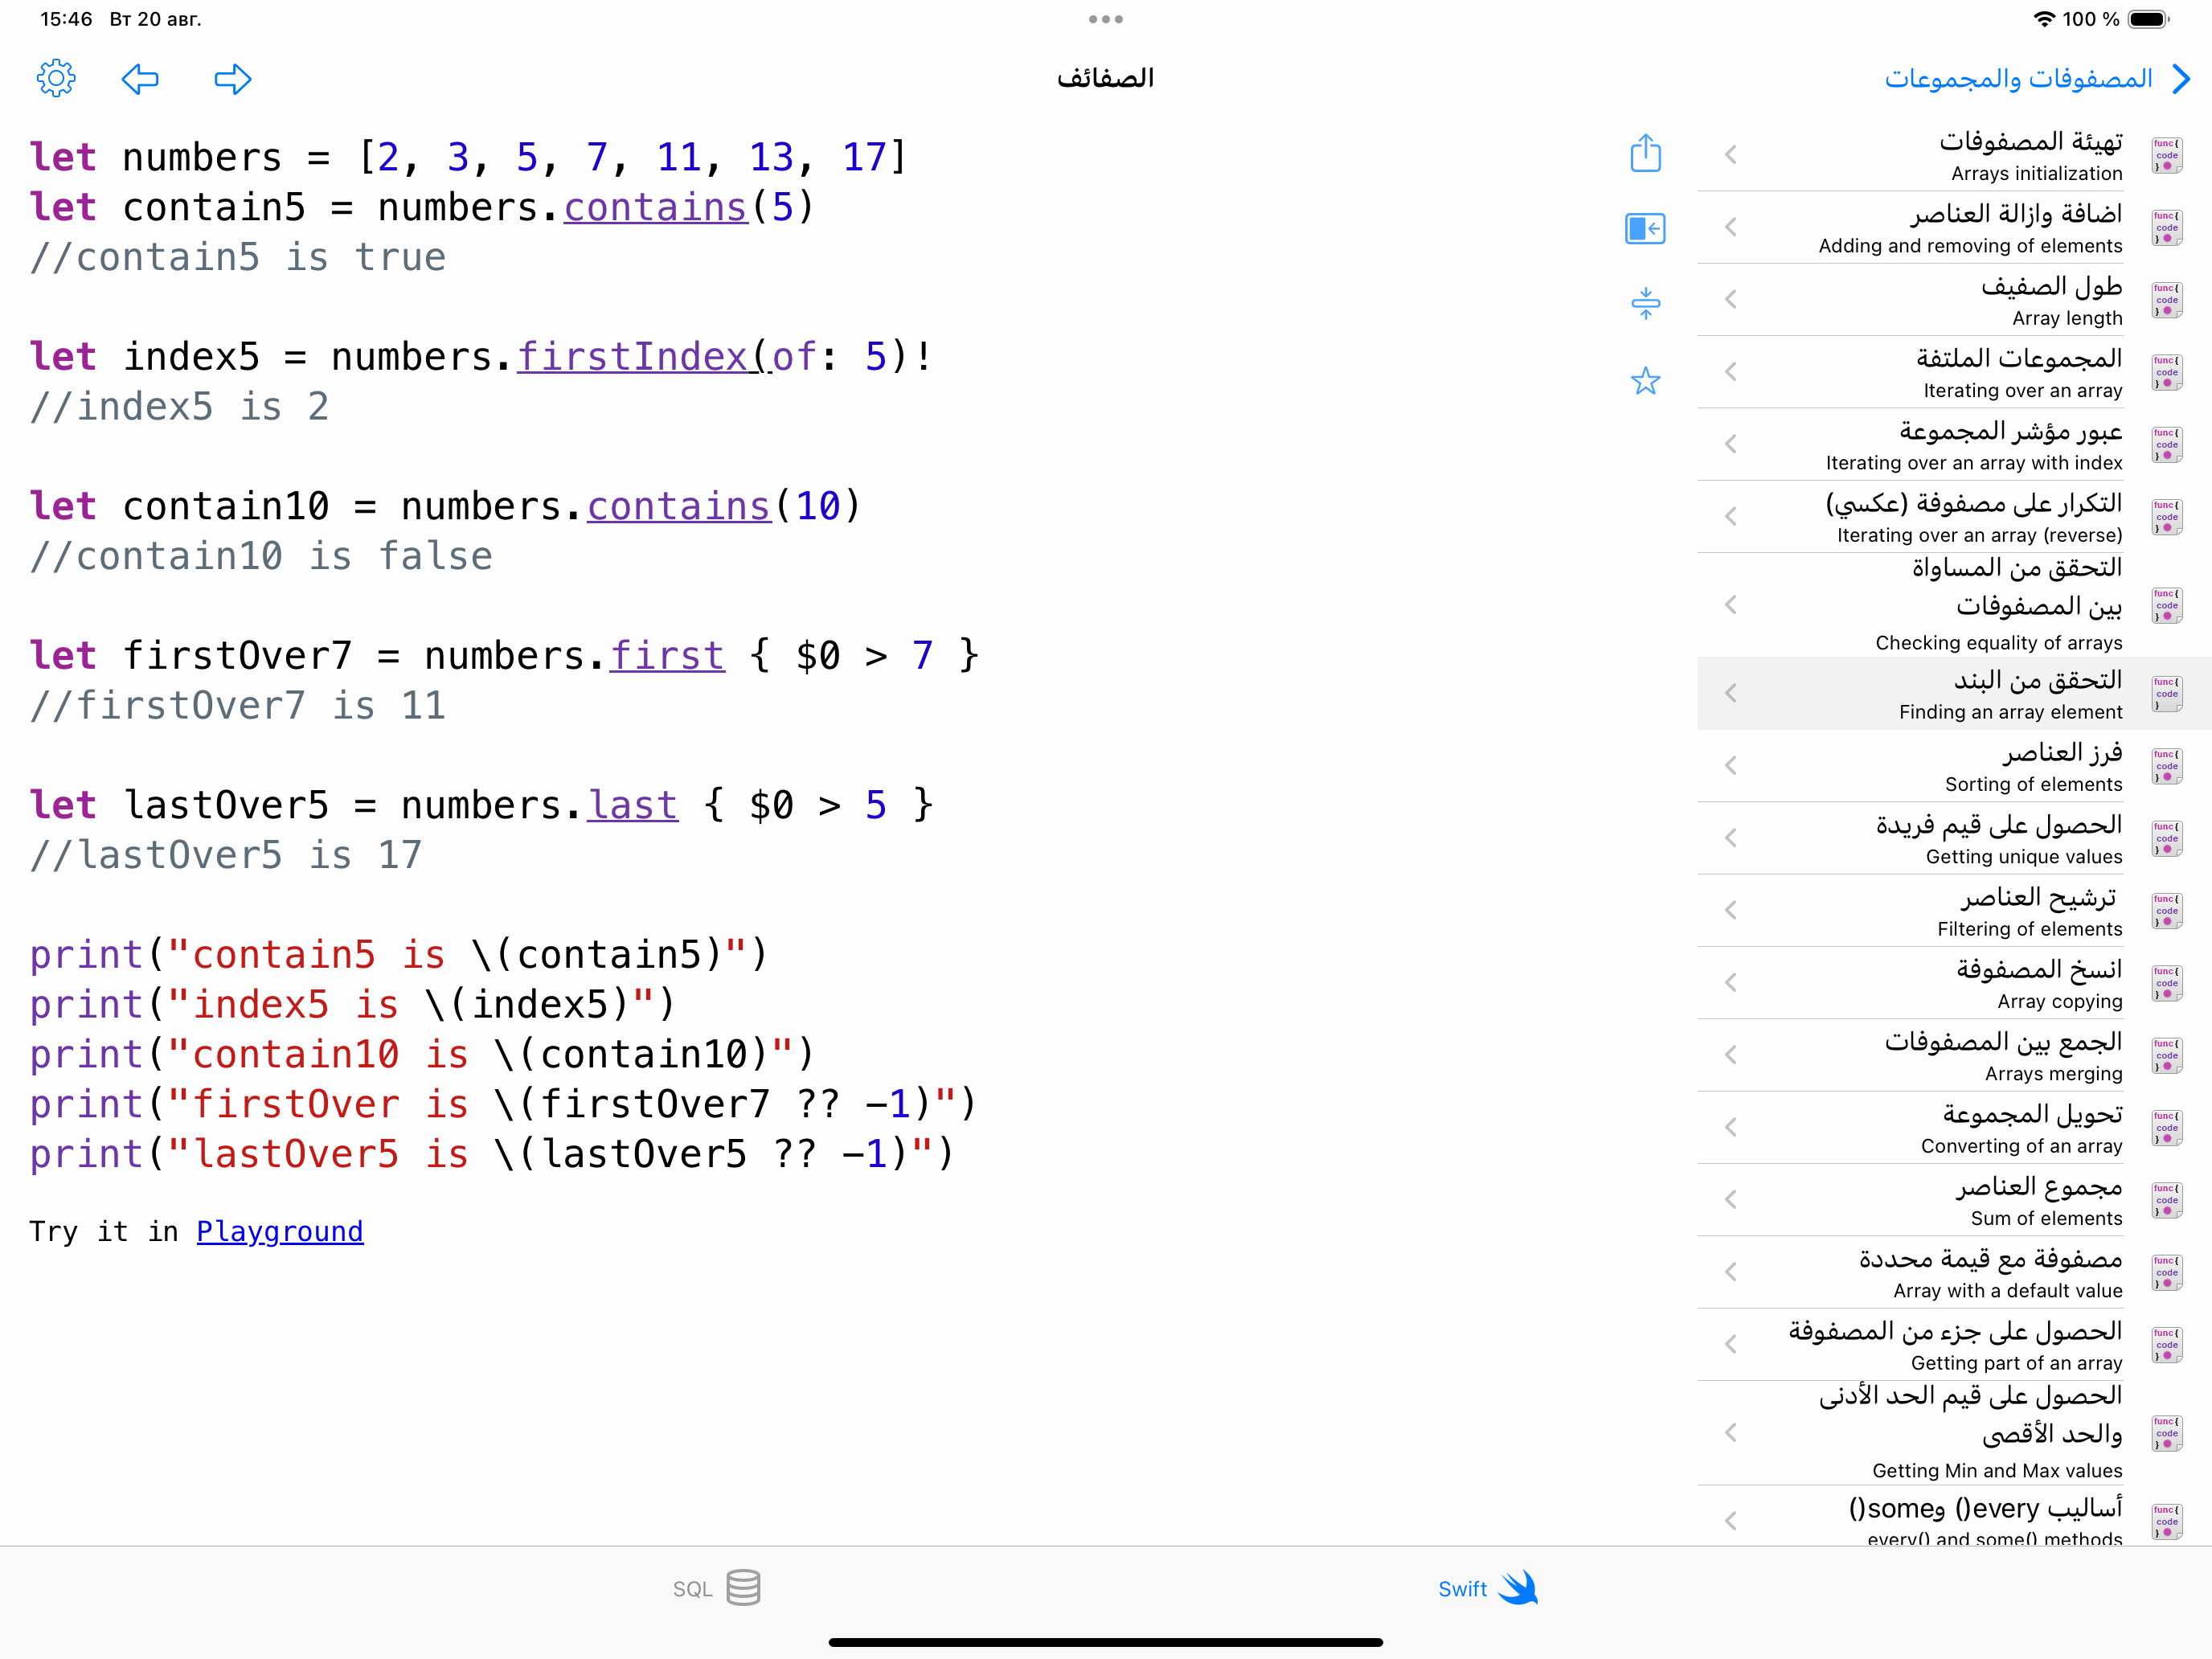2212x1659 pixels.
Task: Open chevron for Arrays merging row
Action: click(x=1731, y=1055)
